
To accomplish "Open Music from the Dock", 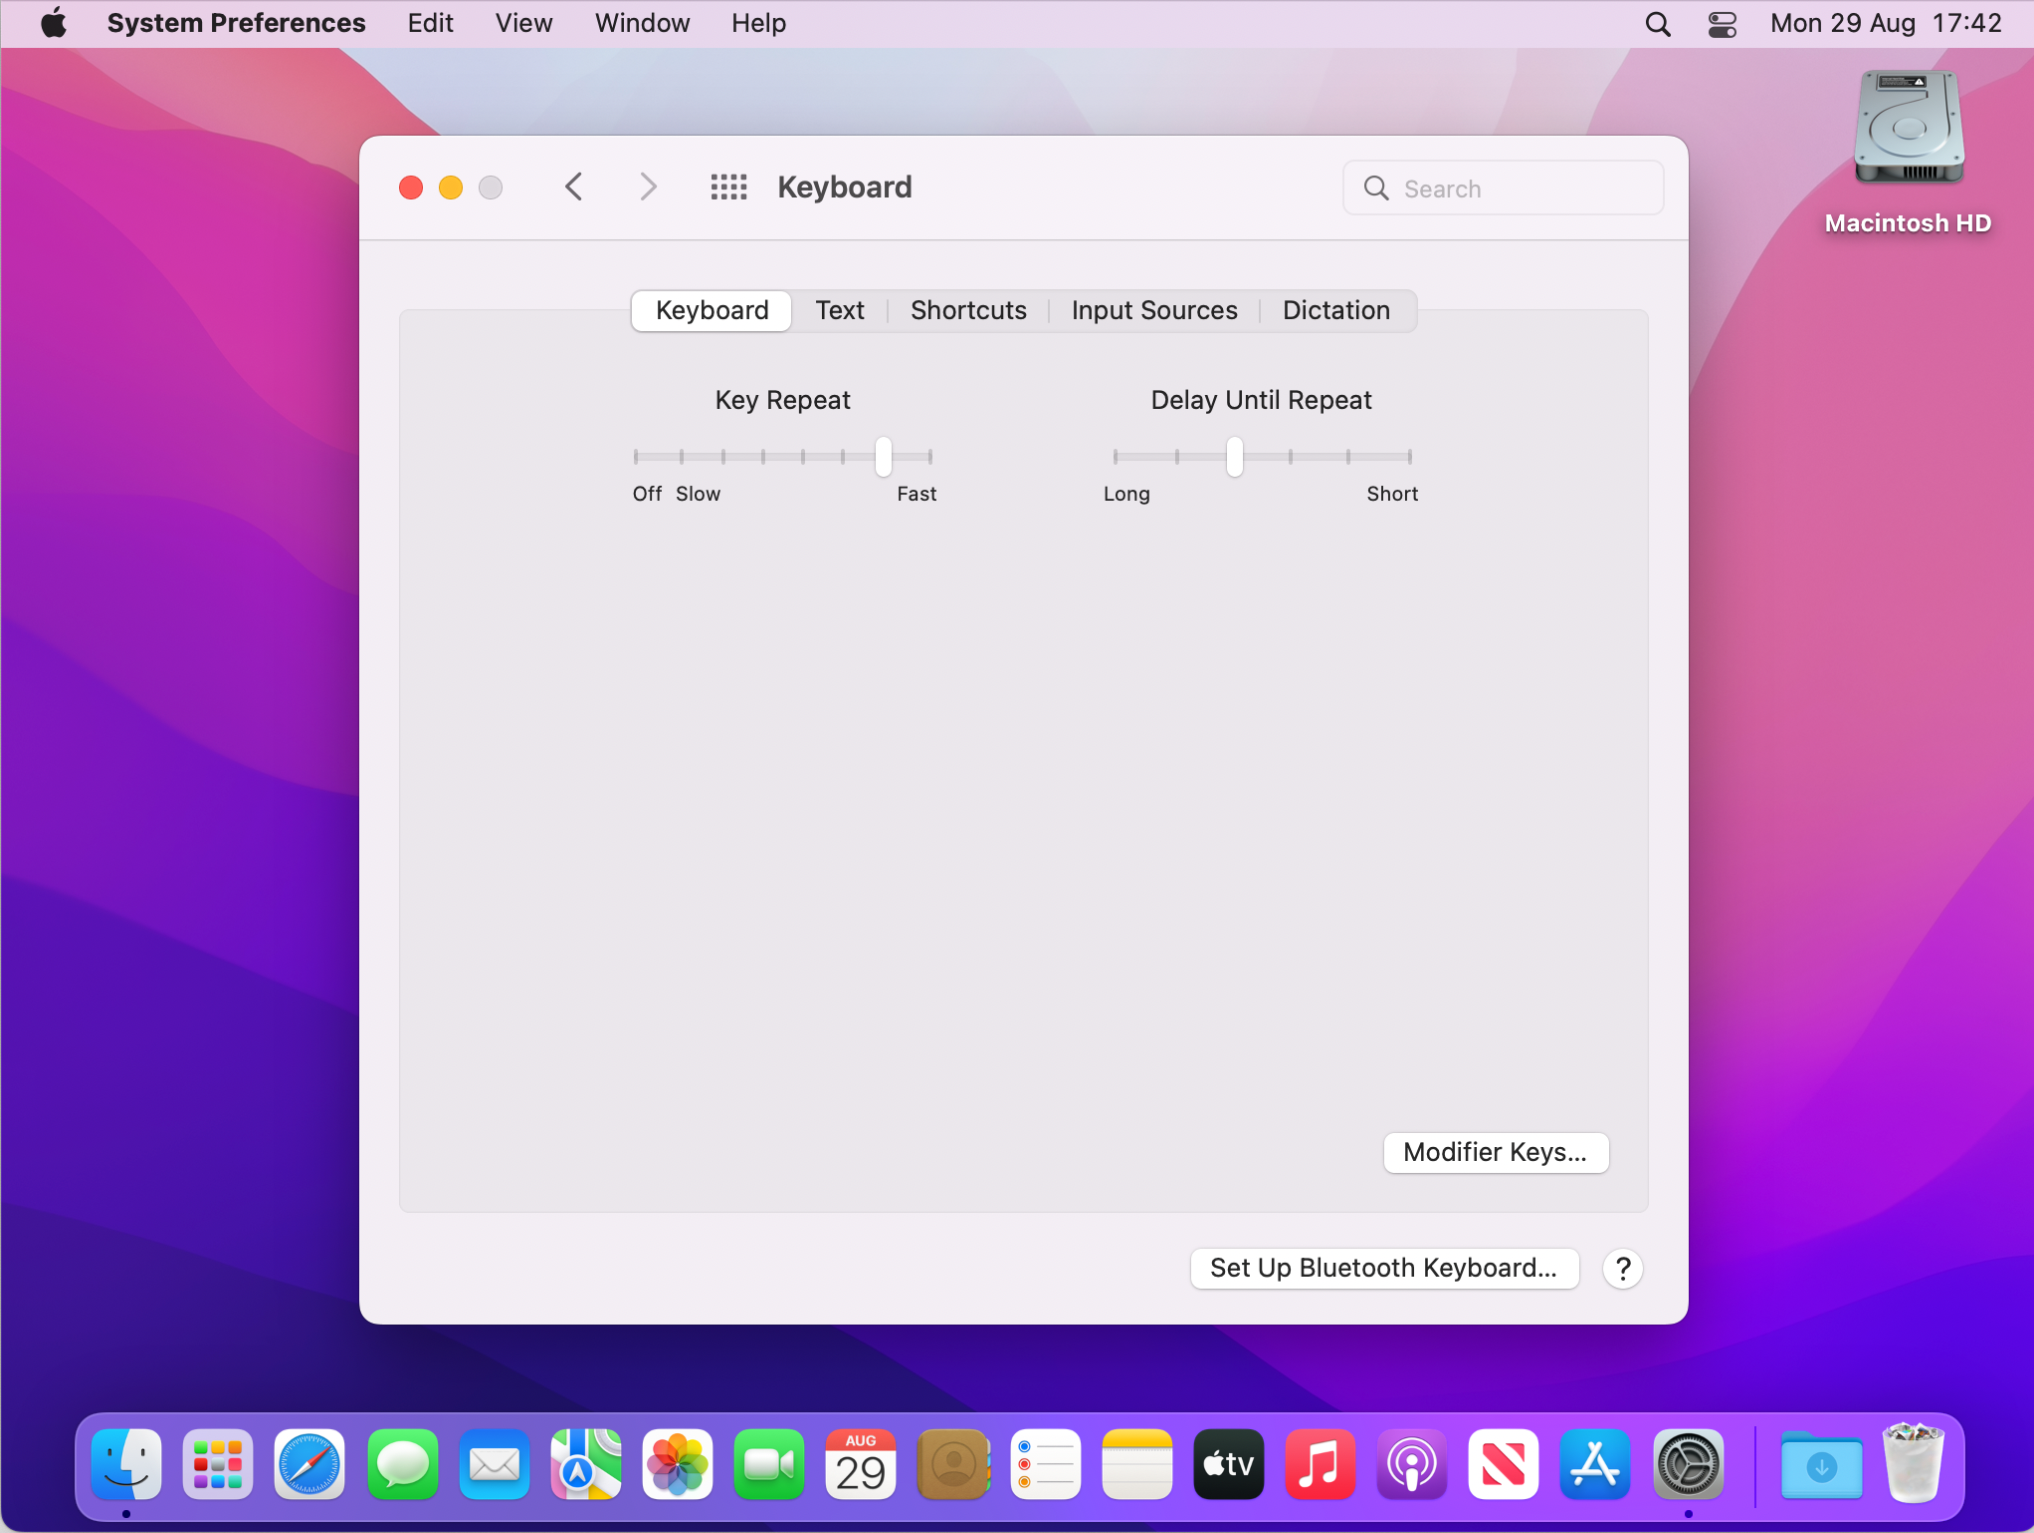I will [1320, 1464].
